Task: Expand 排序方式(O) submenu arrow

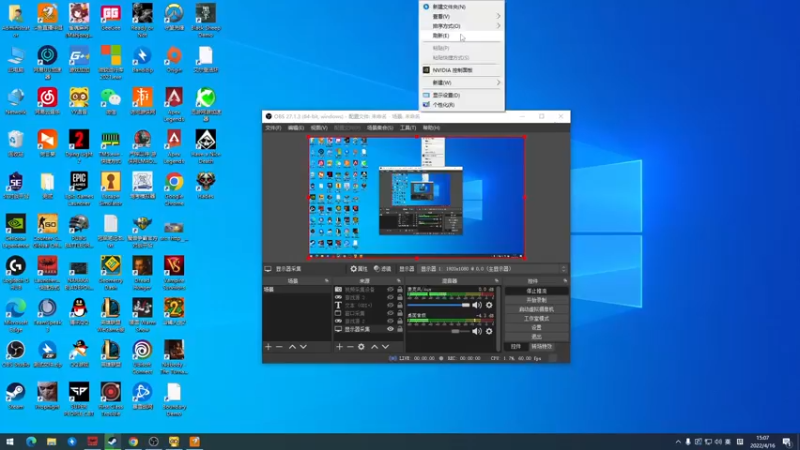Action: pos(498,26)
